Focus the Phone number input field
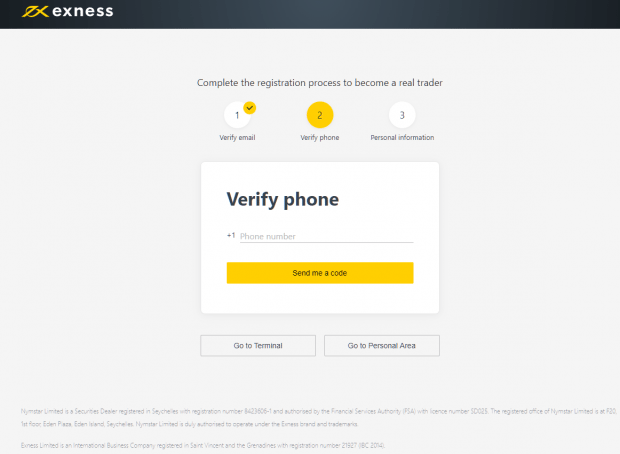The image size is (620, 454). (x=325, y=237)
